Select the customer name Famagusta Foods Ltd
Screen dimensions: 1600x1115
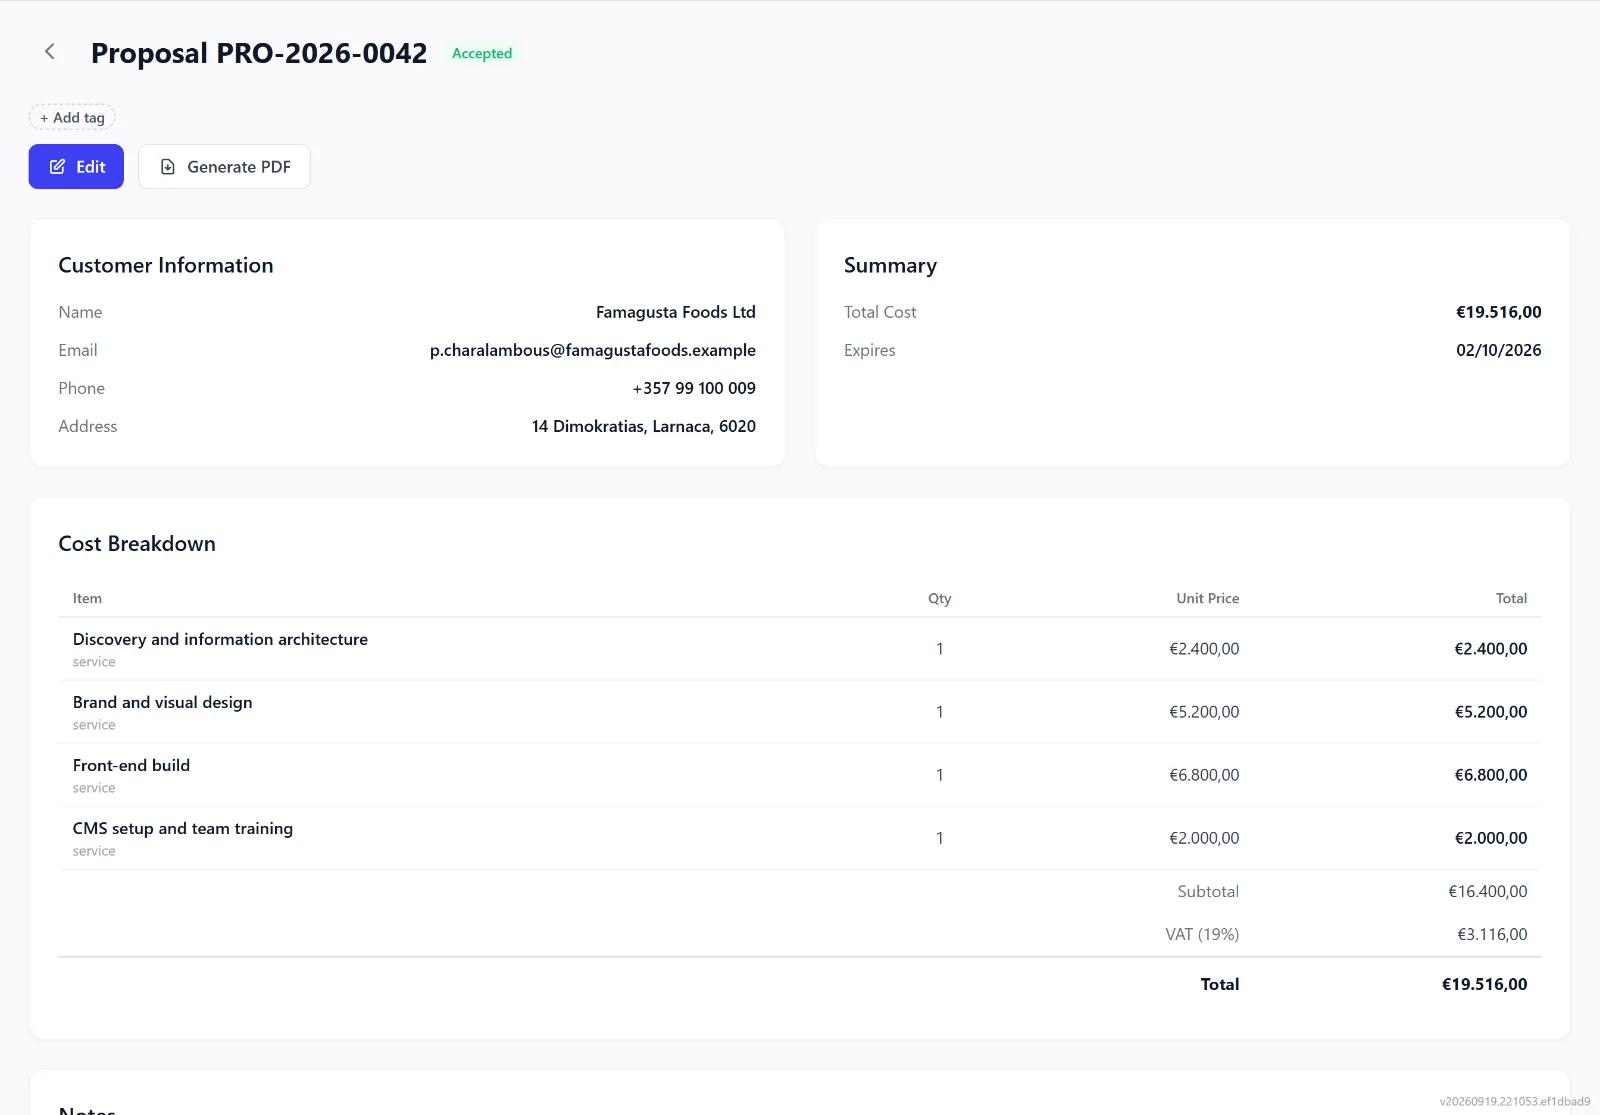coord(676,312)
